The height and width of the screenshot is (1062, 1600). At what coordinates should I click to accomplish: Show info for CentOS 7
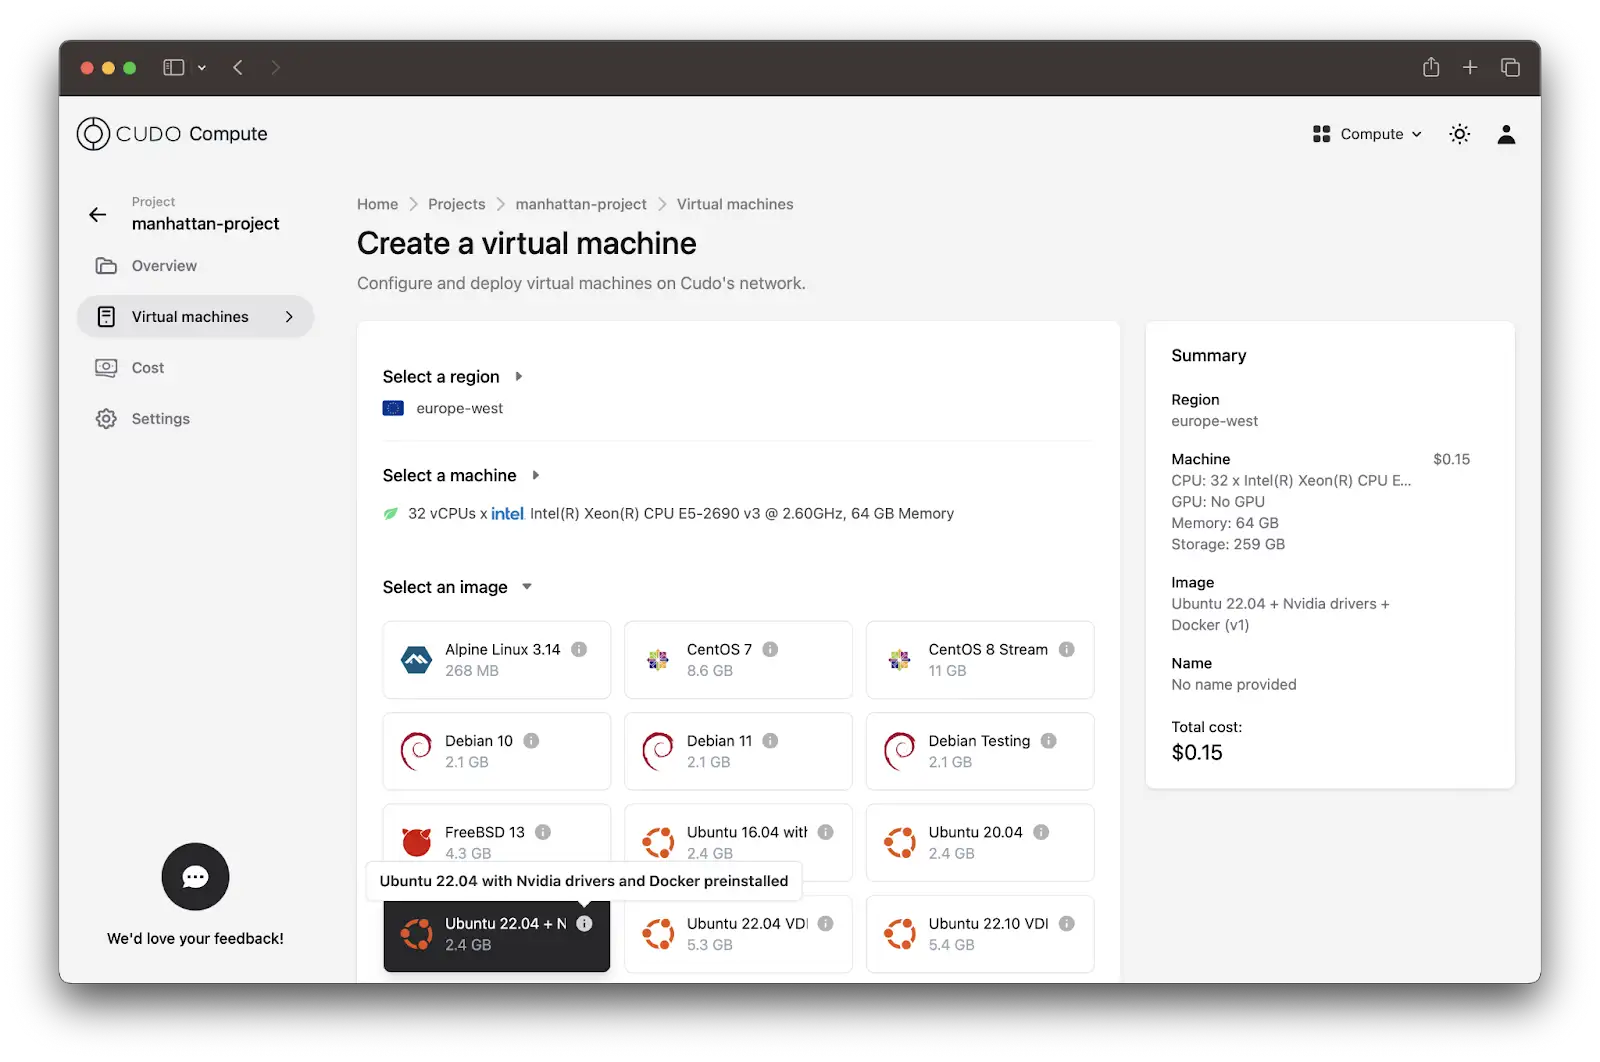[770, 649]
